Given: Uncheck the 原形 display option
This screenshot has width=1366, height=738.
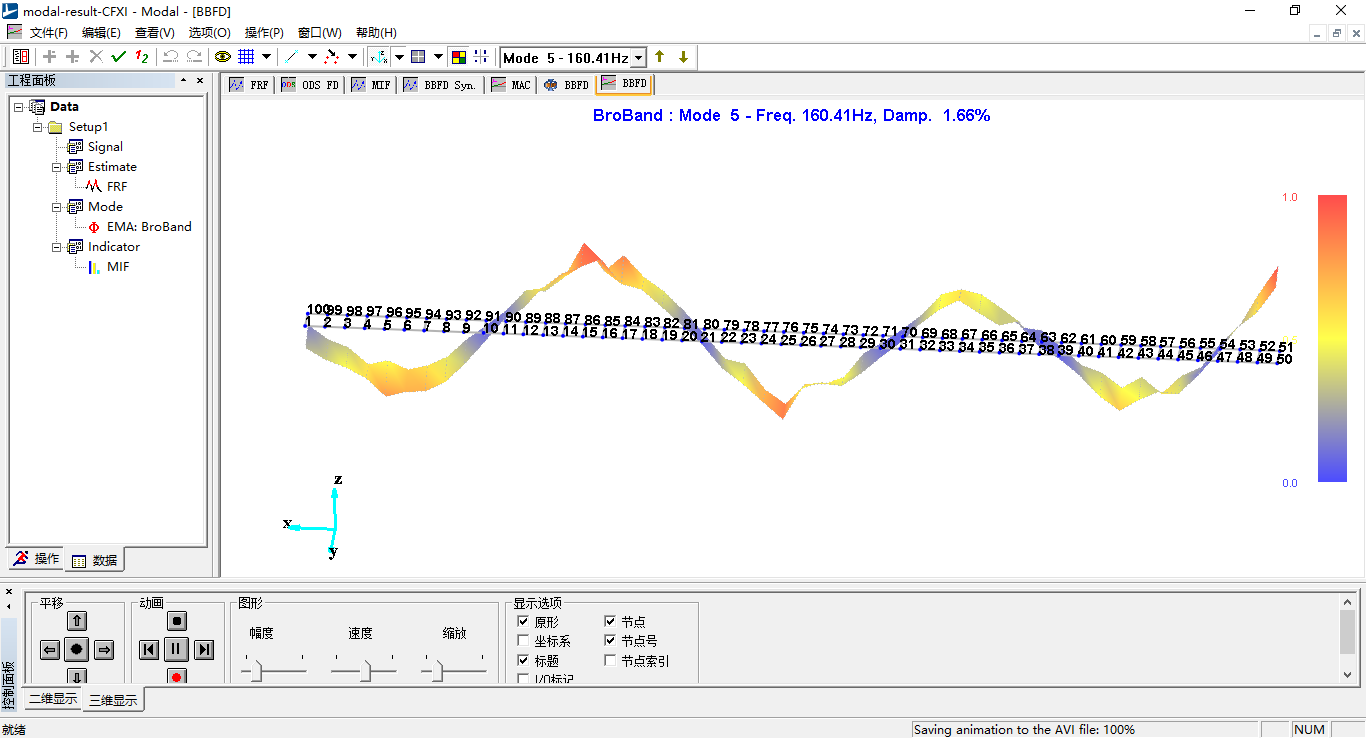Looking at the screenshot, I should click(523, 621).
